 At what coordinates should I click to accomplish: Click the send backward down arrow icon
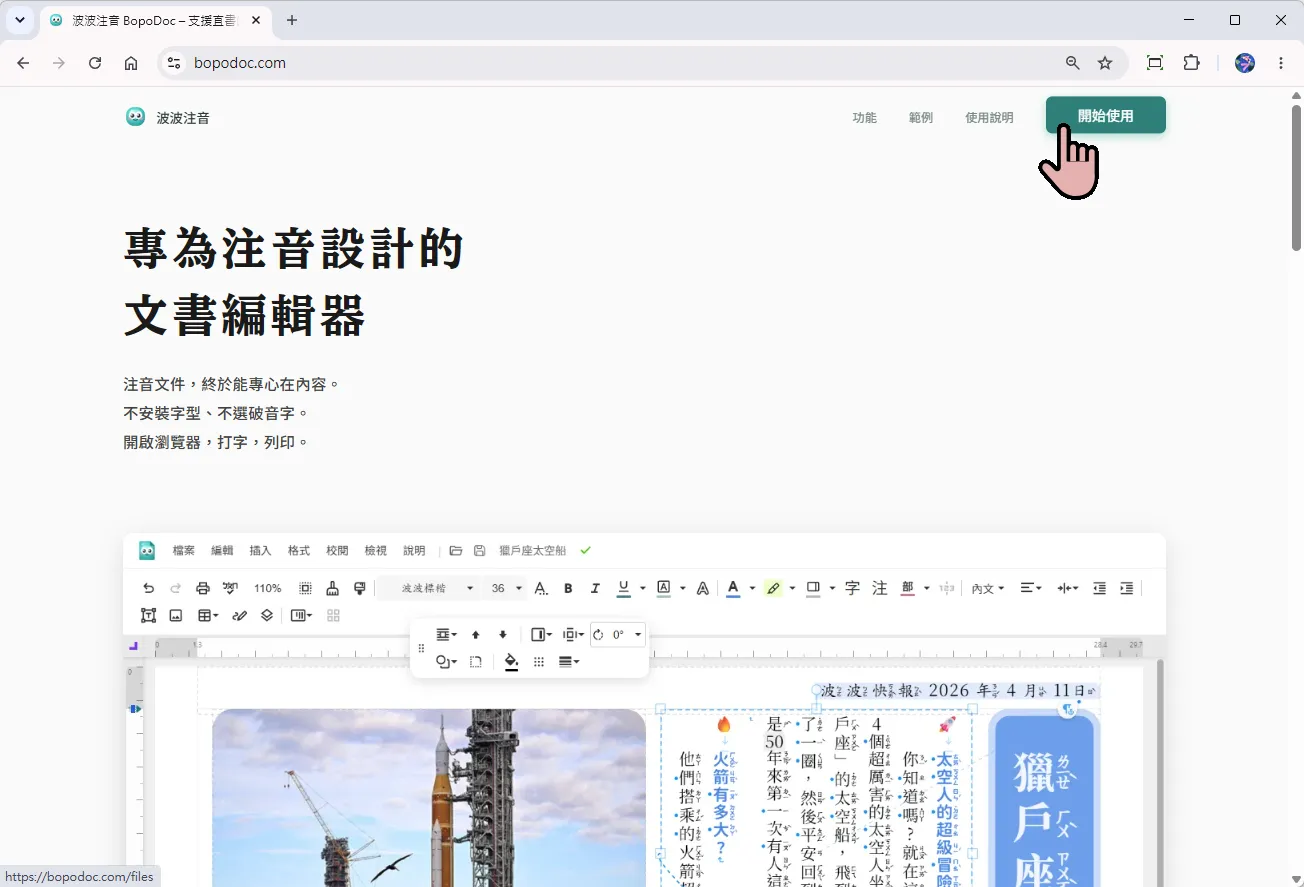(x=503, y=634)
